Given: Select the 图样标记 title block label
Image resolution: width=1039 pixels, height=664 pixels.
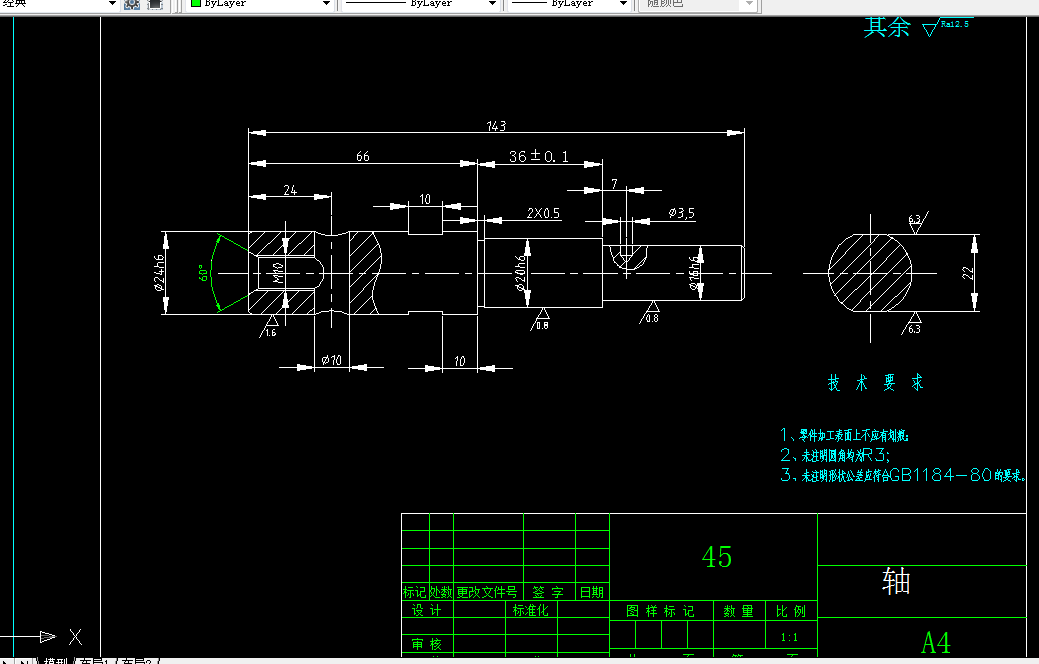Looking at the screenshot, I should tap(660, 611).
